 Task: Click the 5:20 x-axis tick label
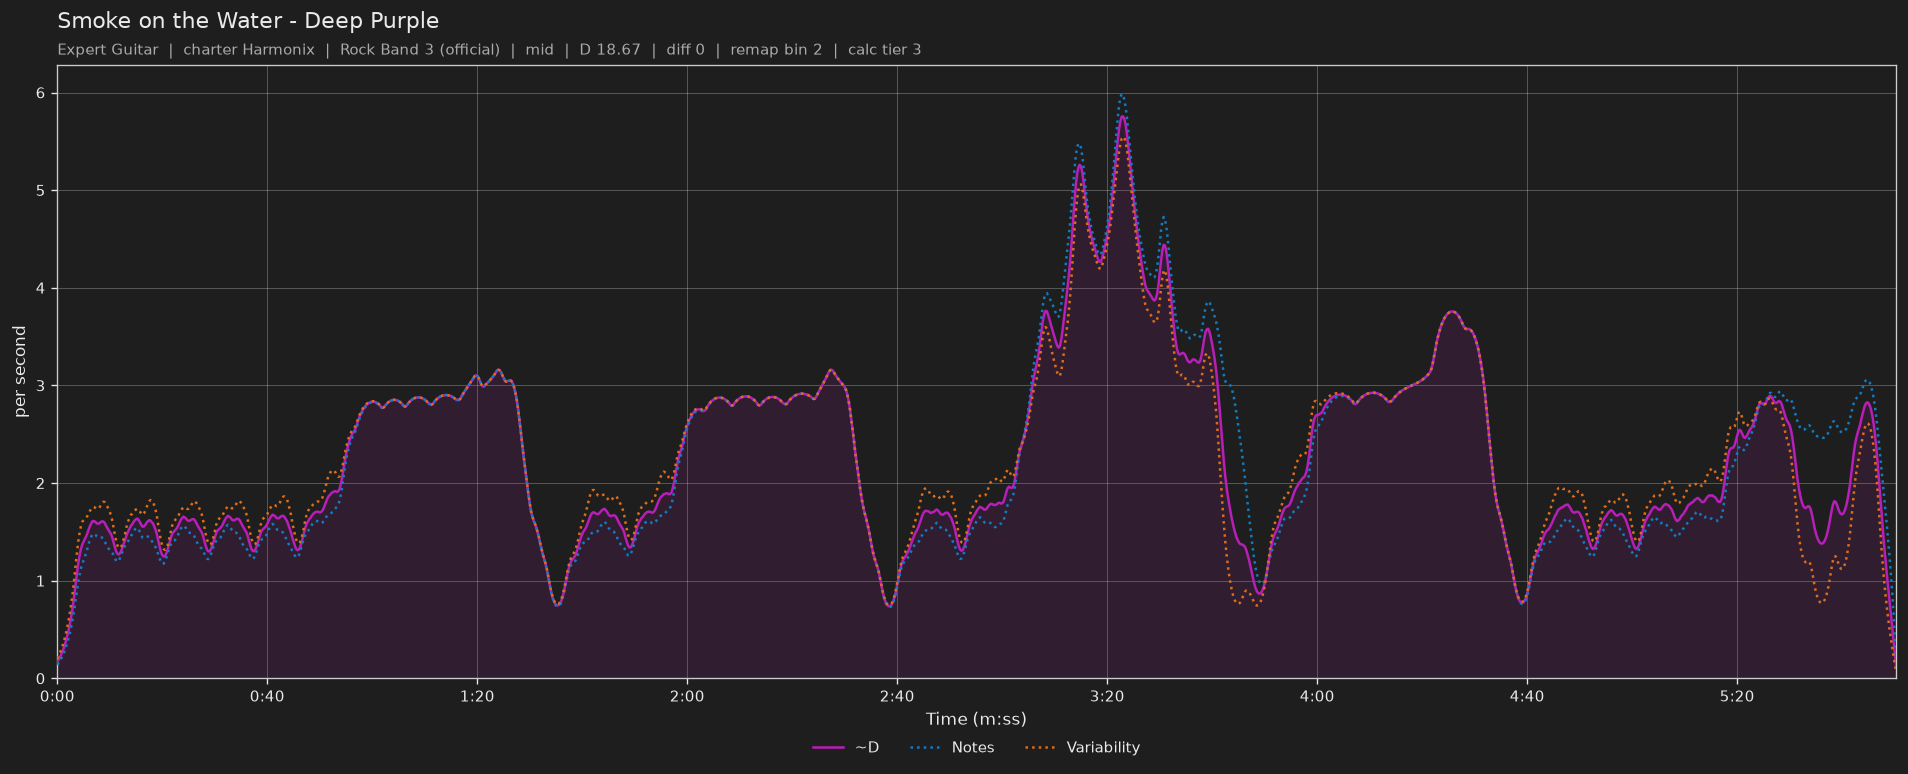point(1737,697)
